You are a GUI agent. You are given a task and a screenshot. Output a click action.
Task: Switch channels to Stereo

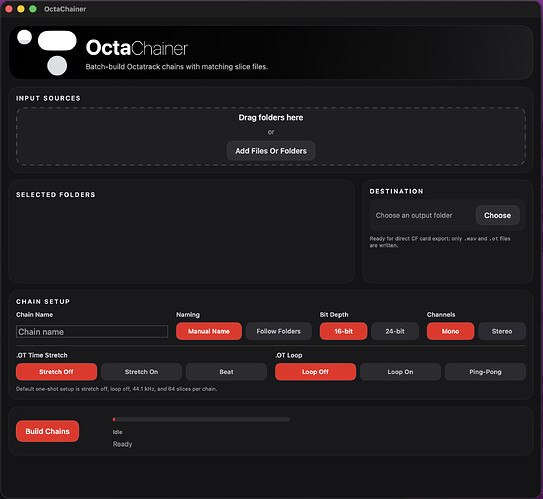click(x=502, y=331)
